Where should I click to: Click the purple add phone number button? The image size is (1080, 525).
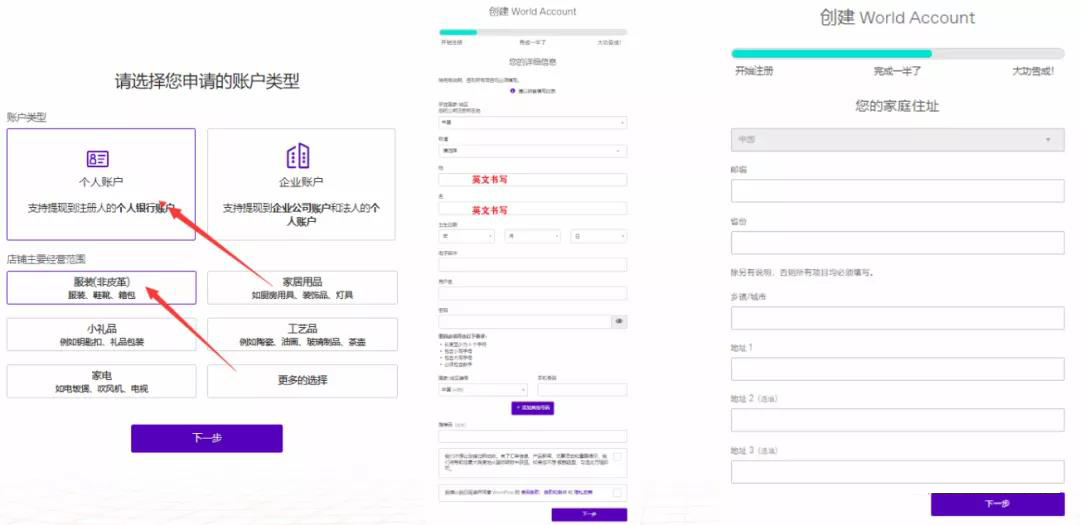(532, 408)
